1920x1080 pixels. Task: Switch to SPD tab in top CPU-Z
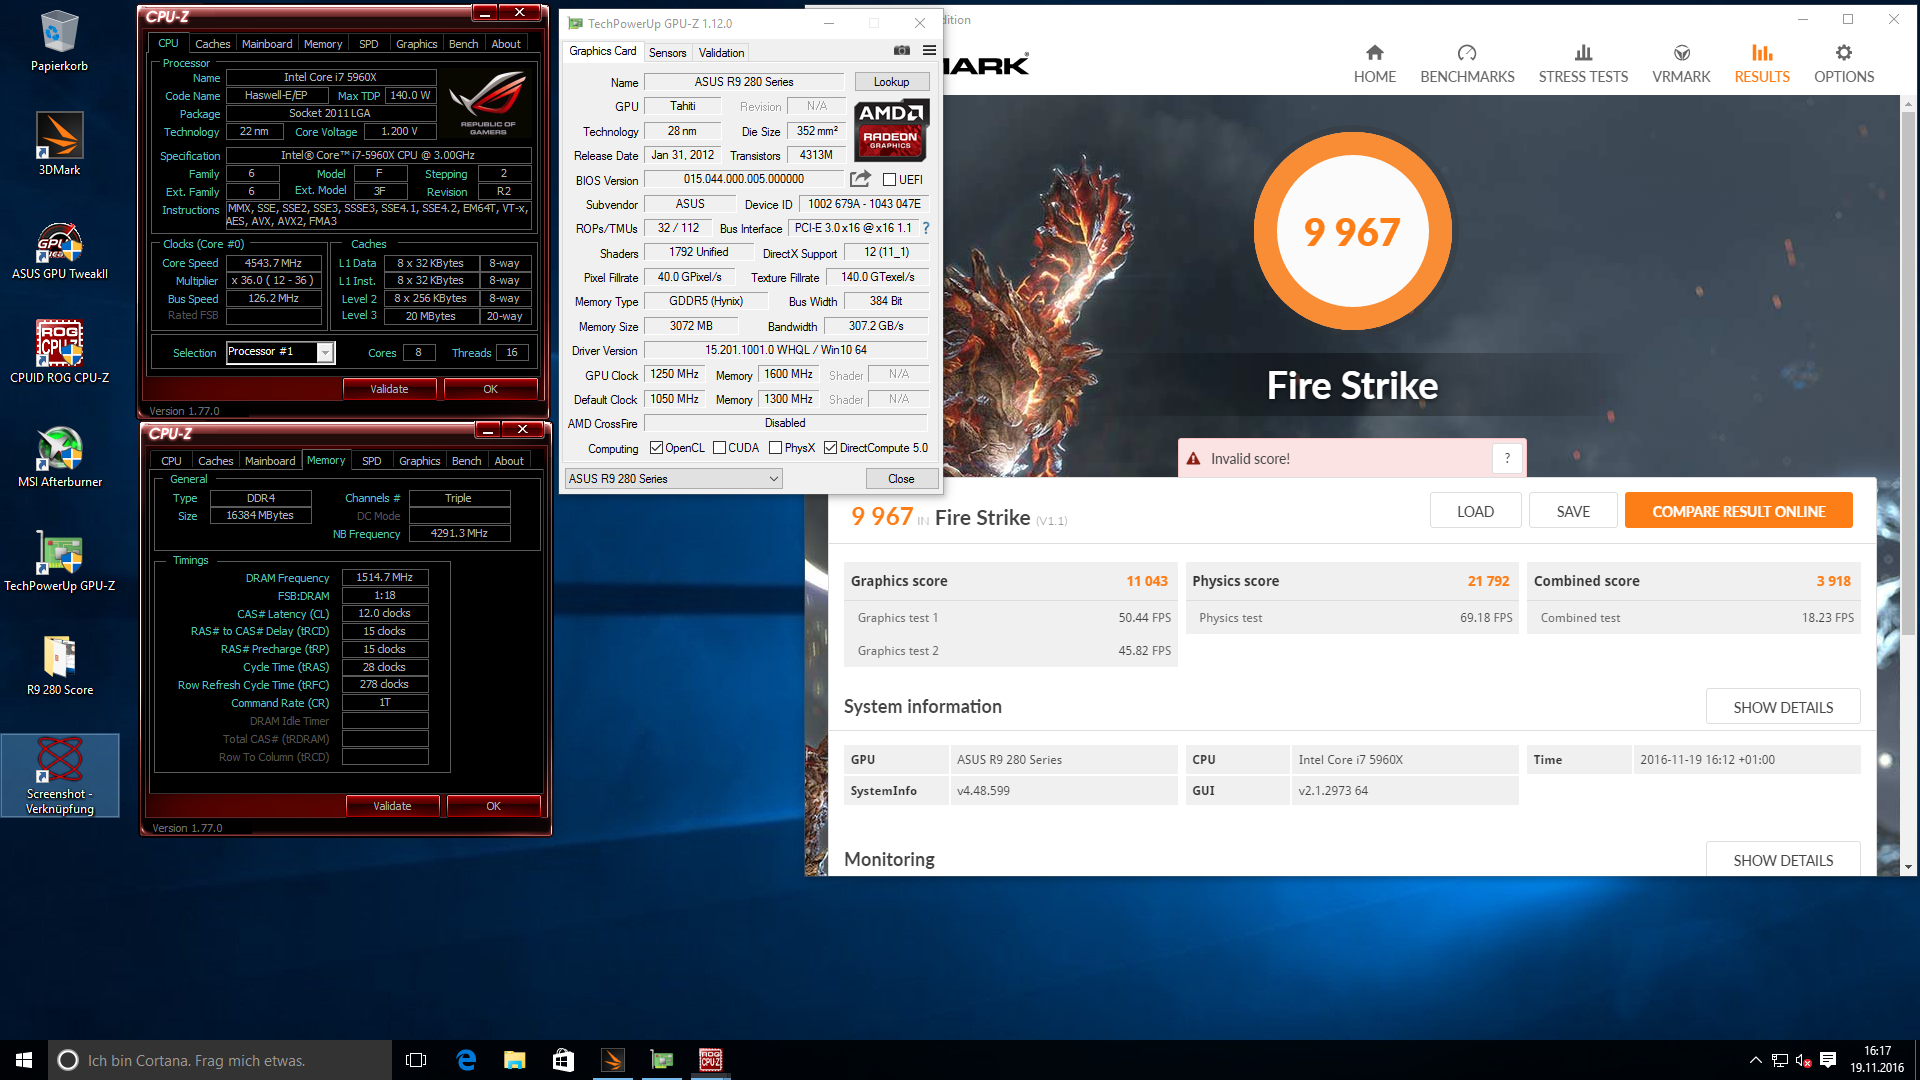click(x=368, y=44)
